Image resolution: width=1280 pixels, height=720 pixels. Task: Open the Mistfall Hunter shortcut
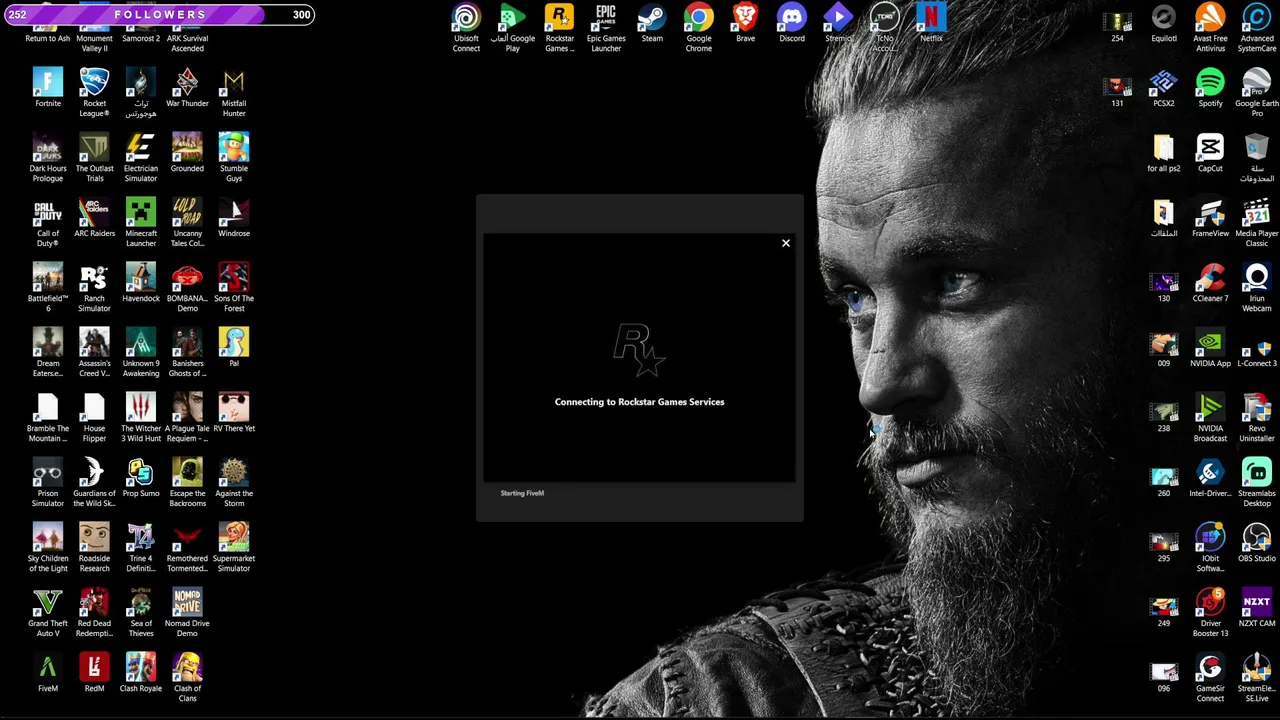pyautogui.click(x=234, y=92)
